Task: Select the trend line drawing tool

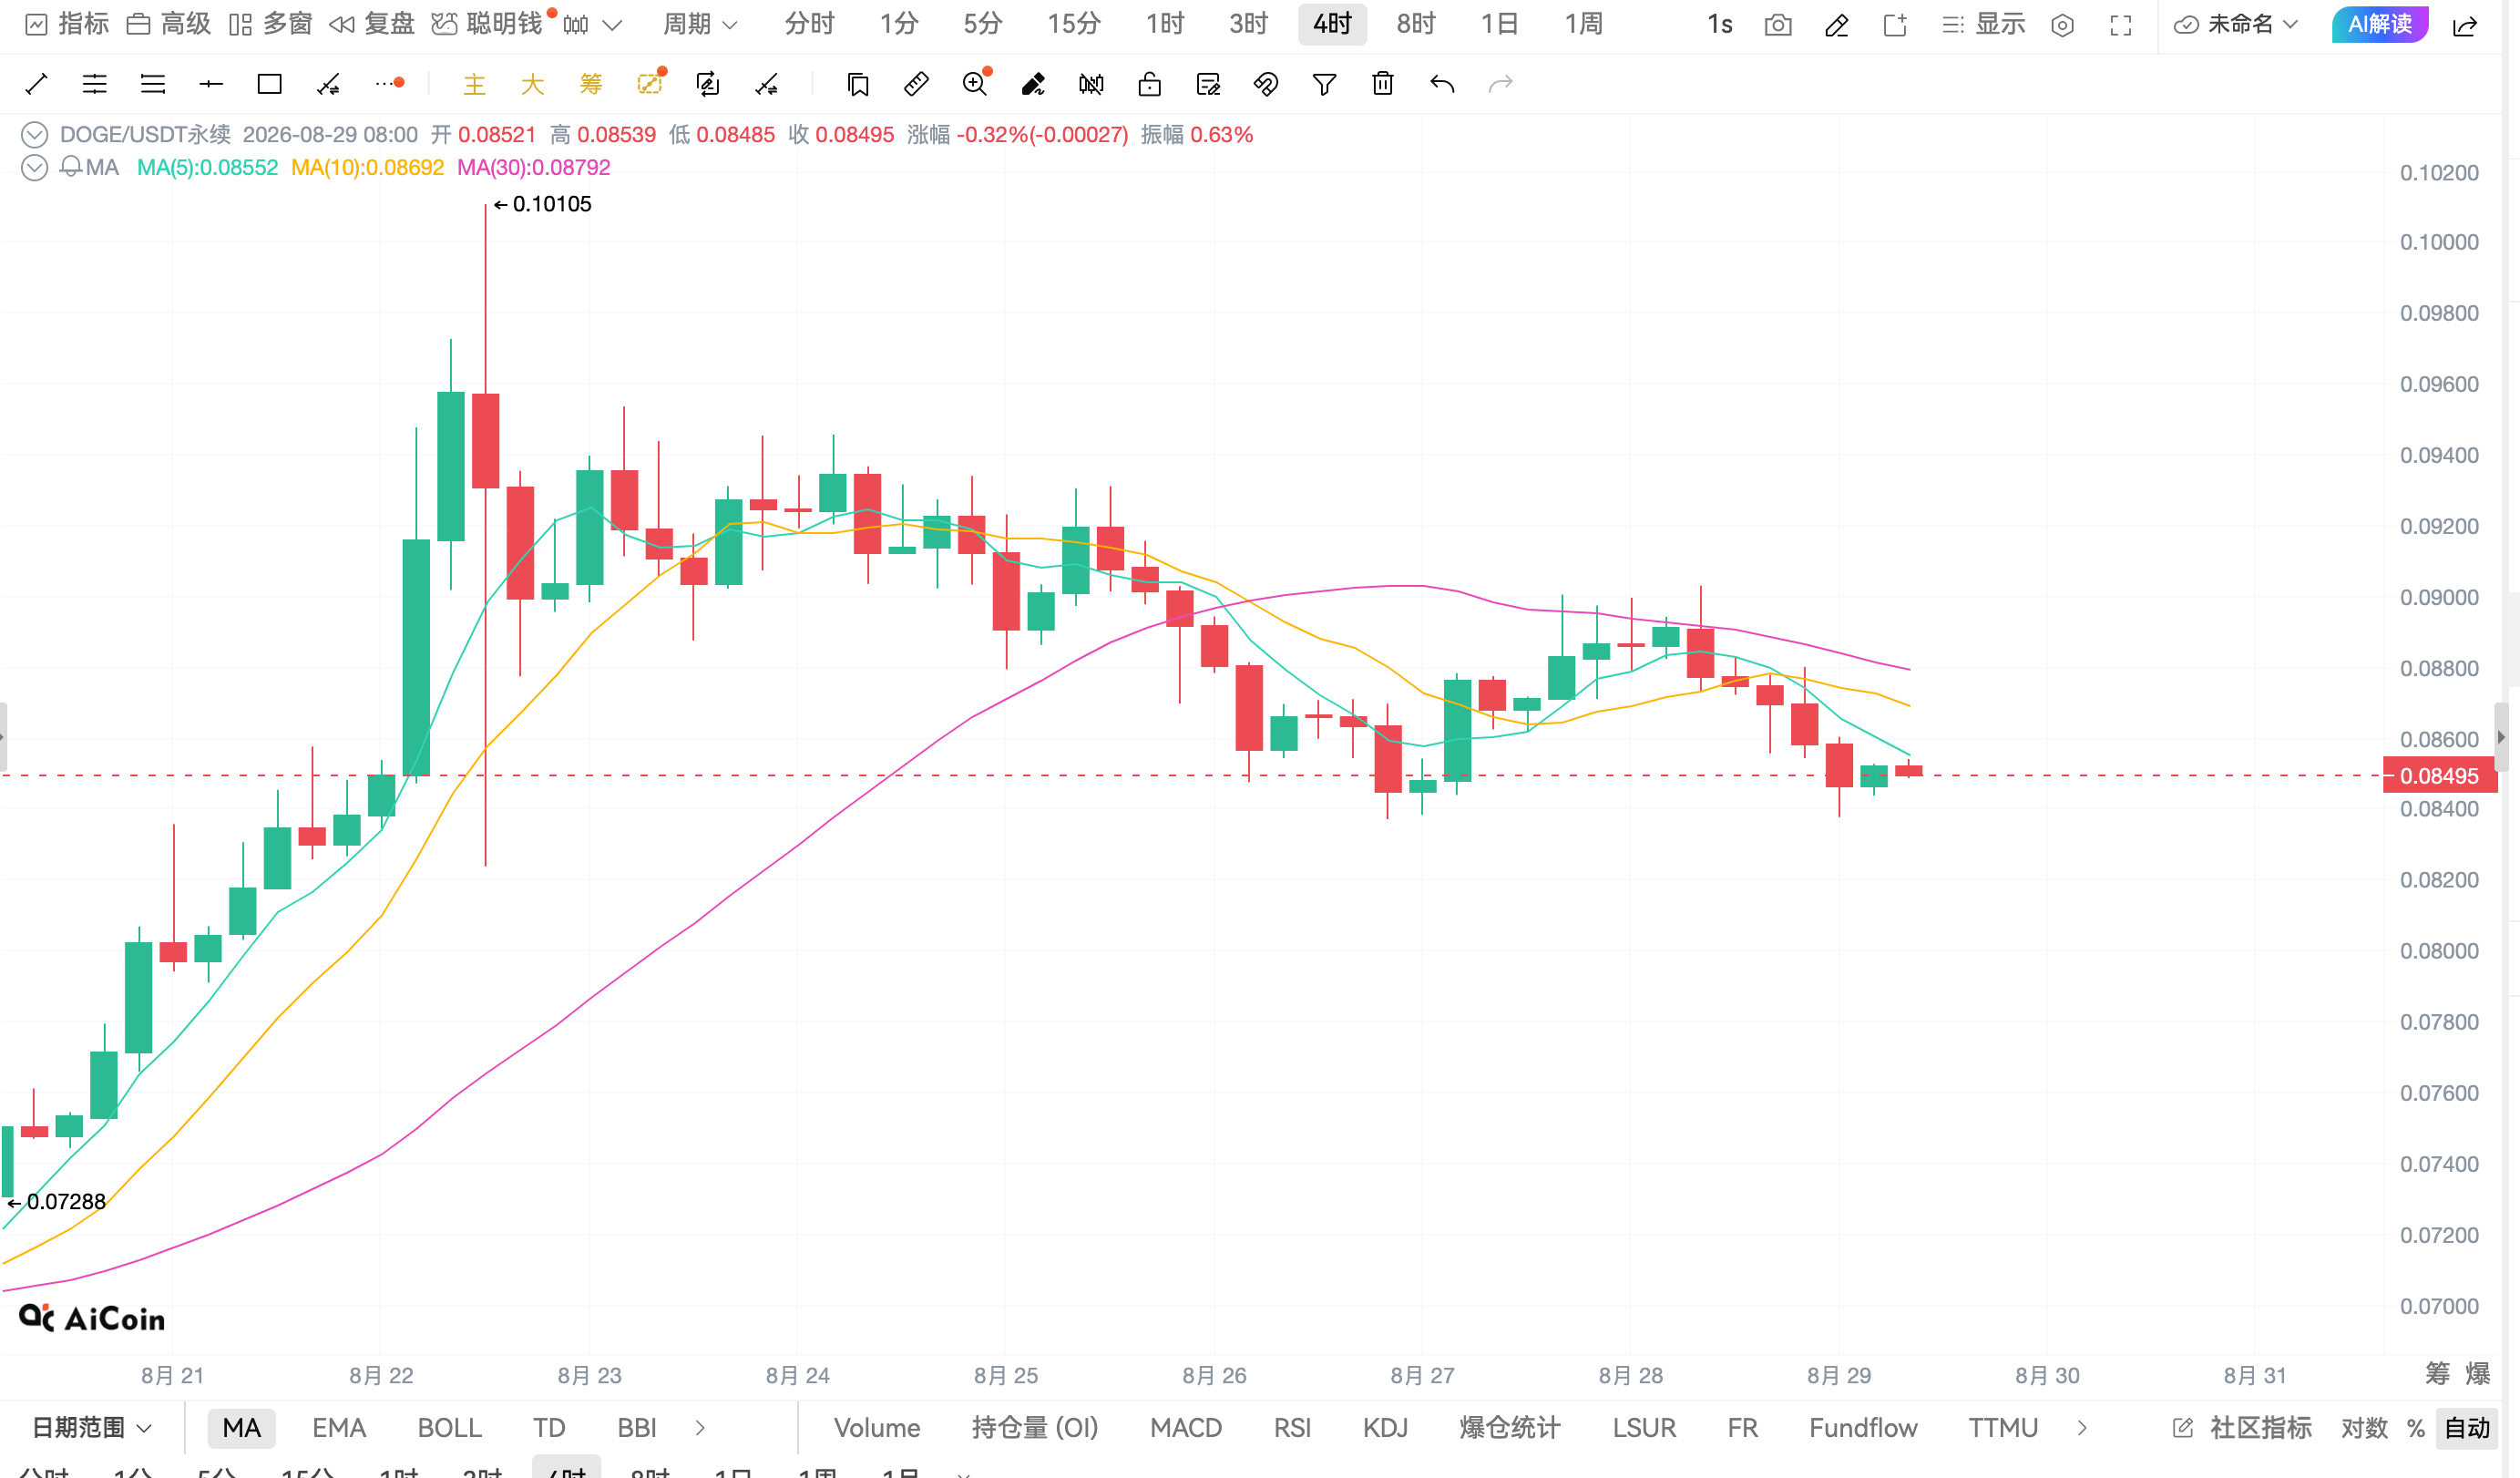Action: click(36, 84)
